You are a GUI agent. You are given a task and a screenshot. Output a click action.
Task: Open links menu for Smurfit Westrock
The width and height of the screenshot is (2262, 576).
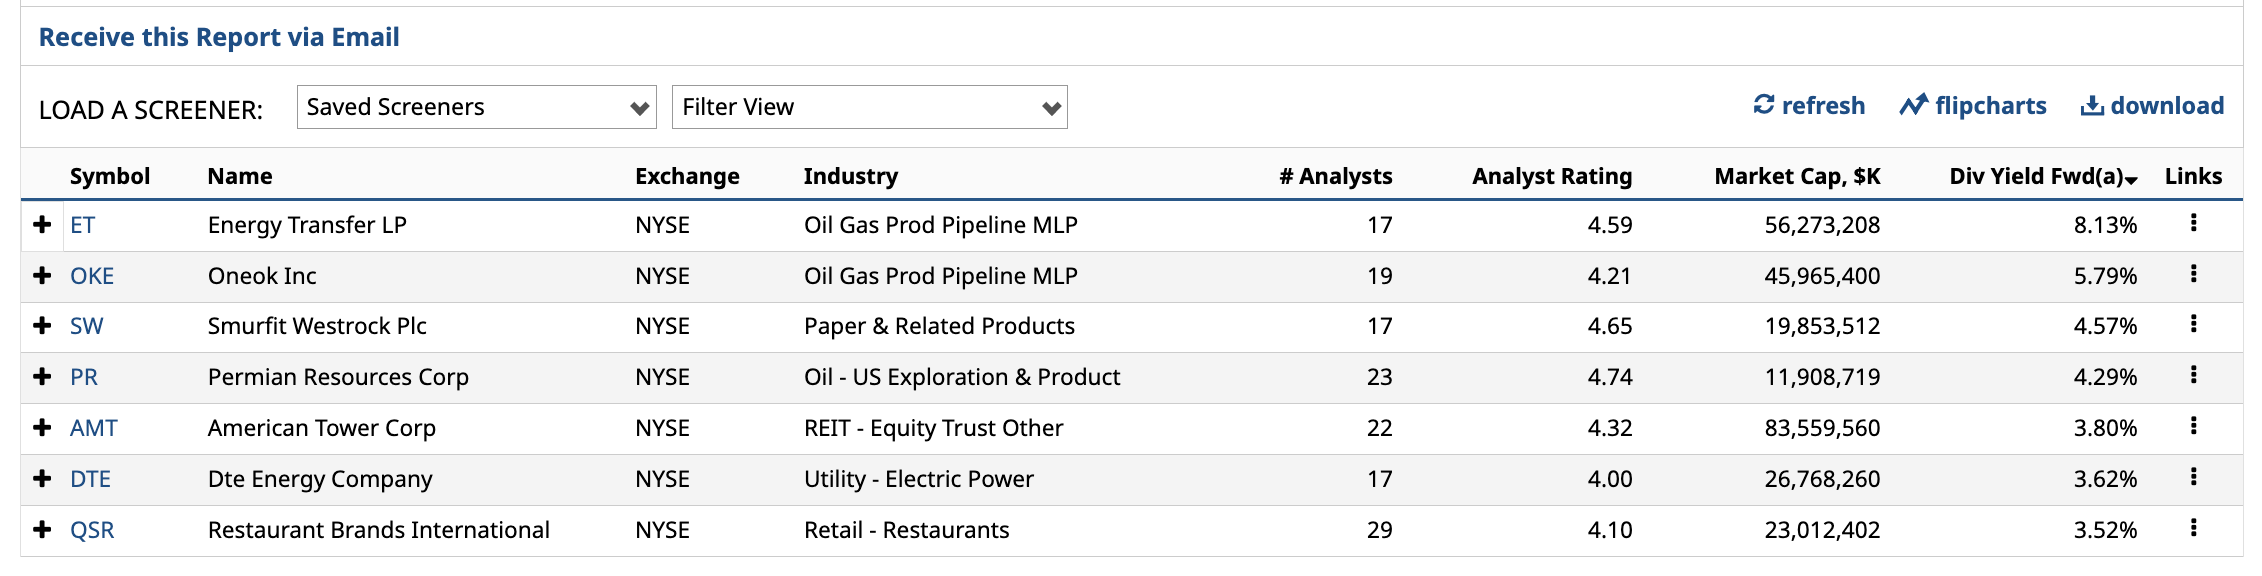pyautogui.click(x=2193, y=324)
